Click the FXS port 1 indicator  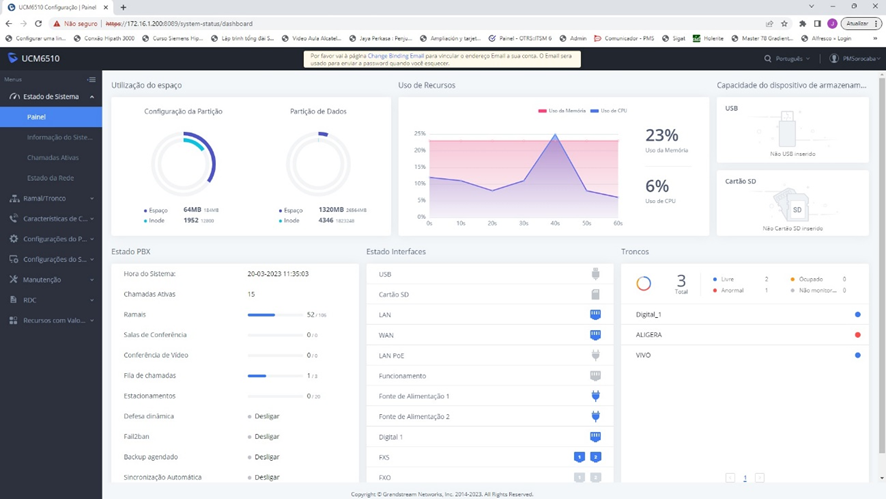[x=579, y=457]
